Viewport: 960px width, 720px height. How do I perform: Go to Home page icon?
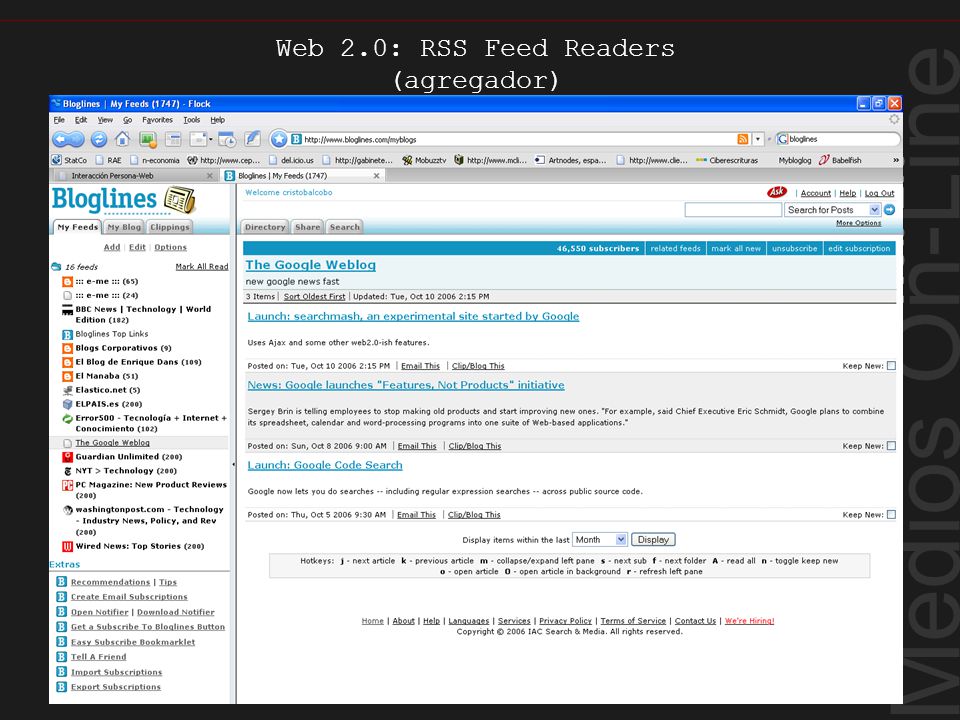click(122, 139)
